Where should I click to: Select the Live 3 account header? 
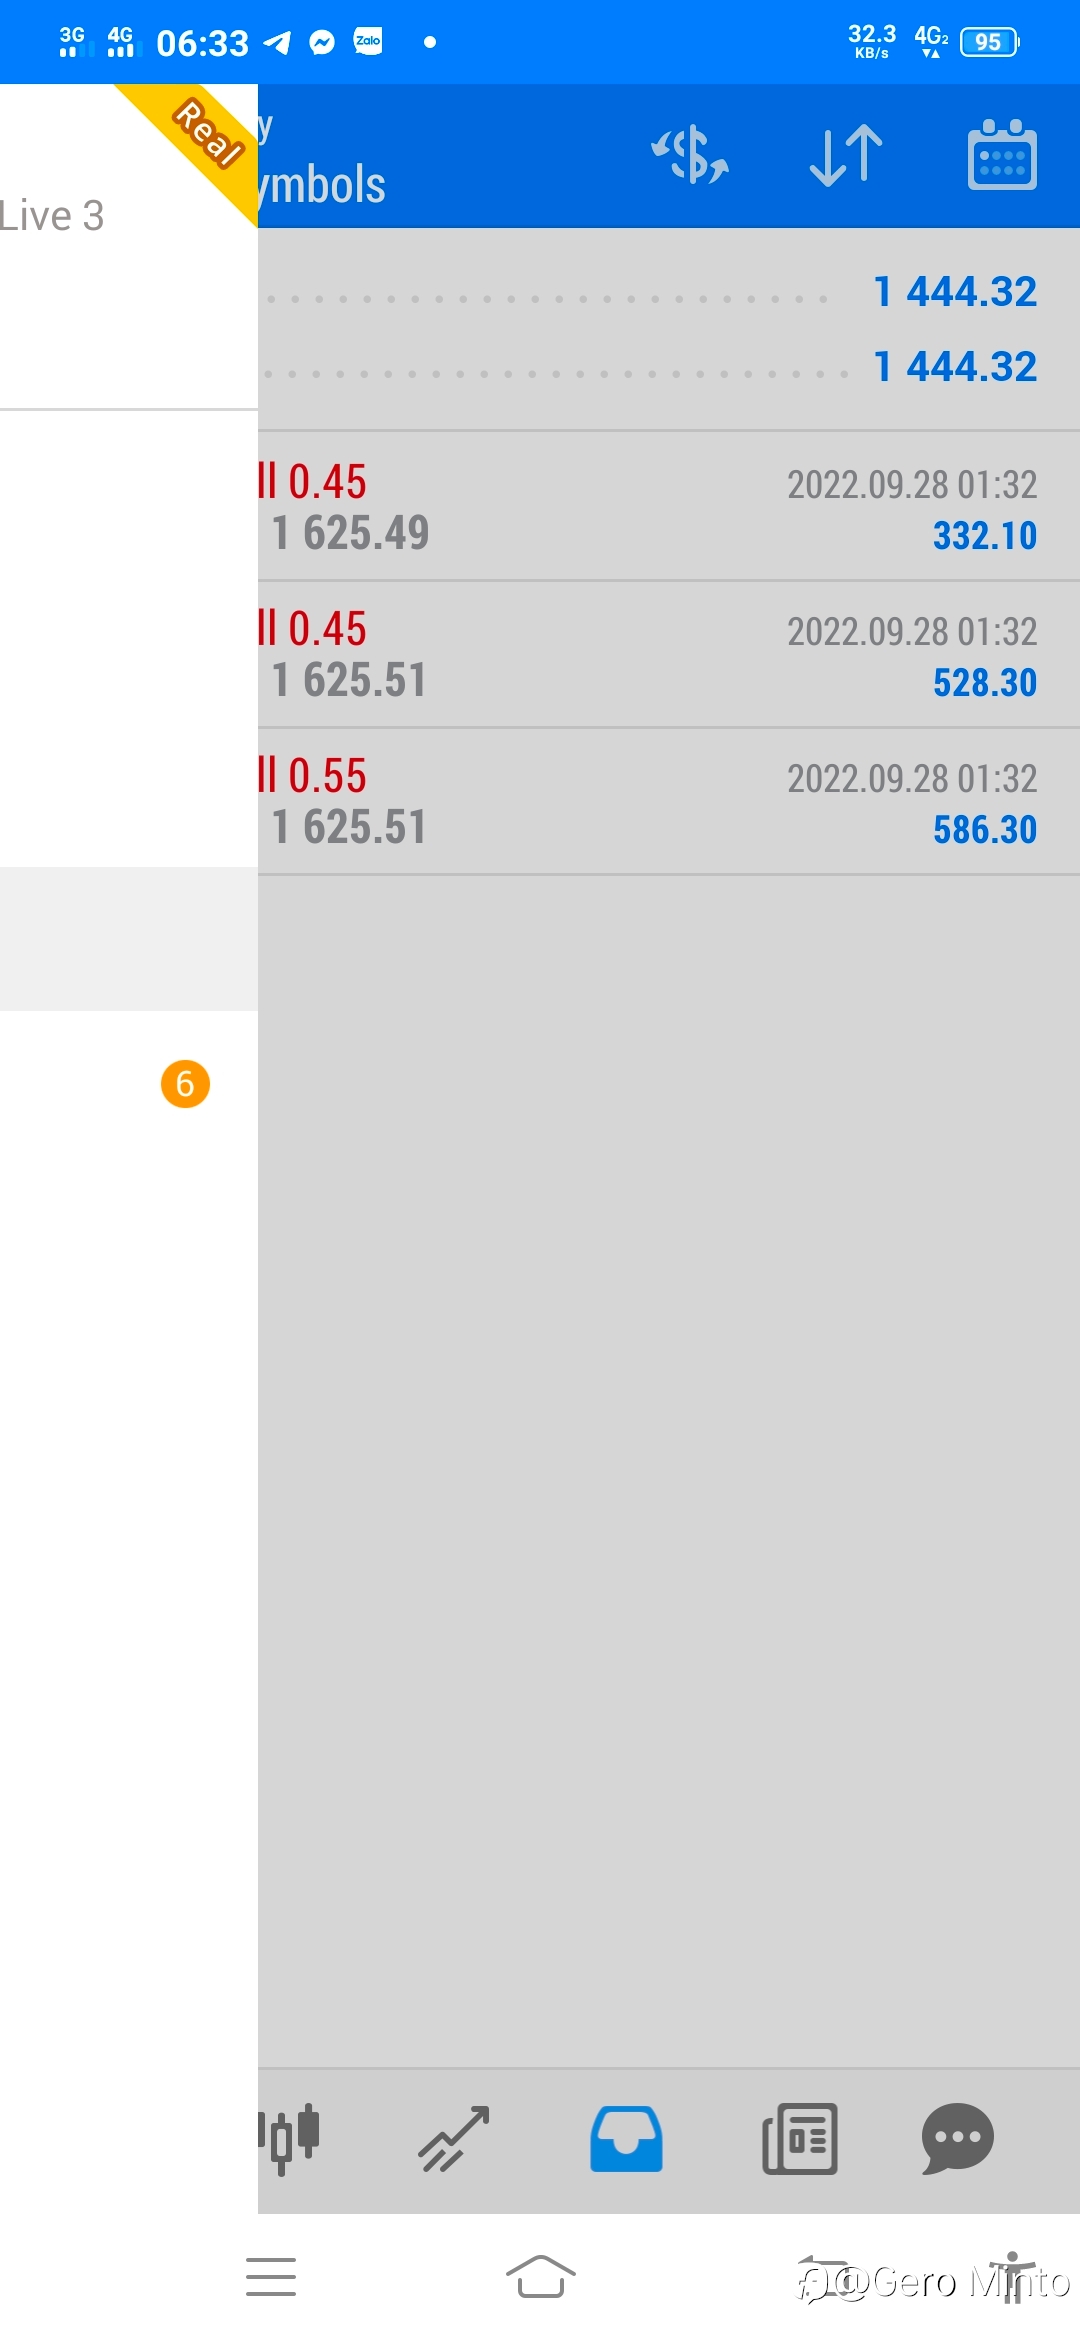coord(52,216)
